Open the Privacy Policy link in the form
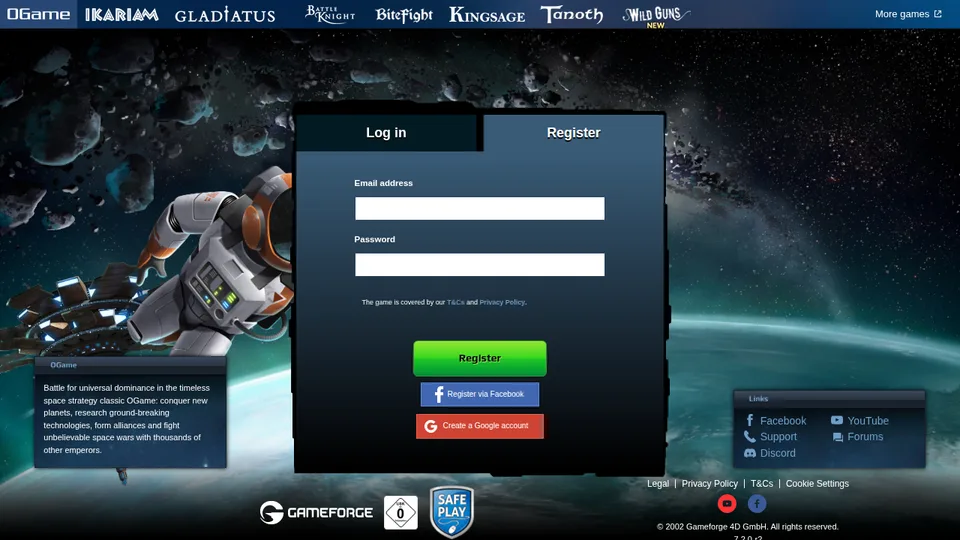Image resolution: width=960 pixels, height=540 pixels. click(502, 302)
